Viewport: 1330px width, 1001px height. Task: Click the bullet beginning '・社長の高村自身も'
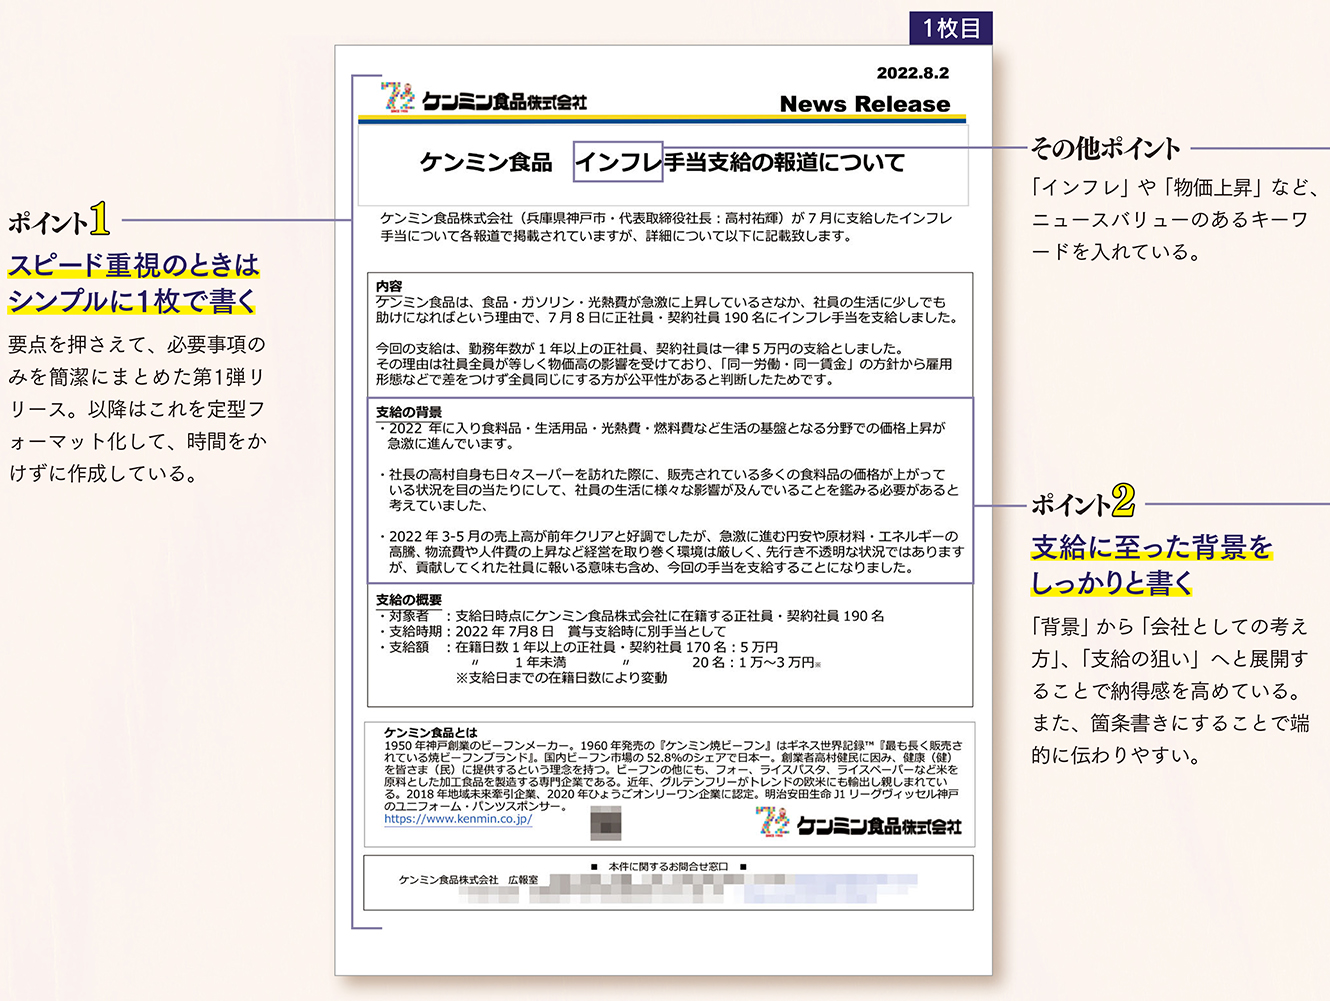pos(668,490)
